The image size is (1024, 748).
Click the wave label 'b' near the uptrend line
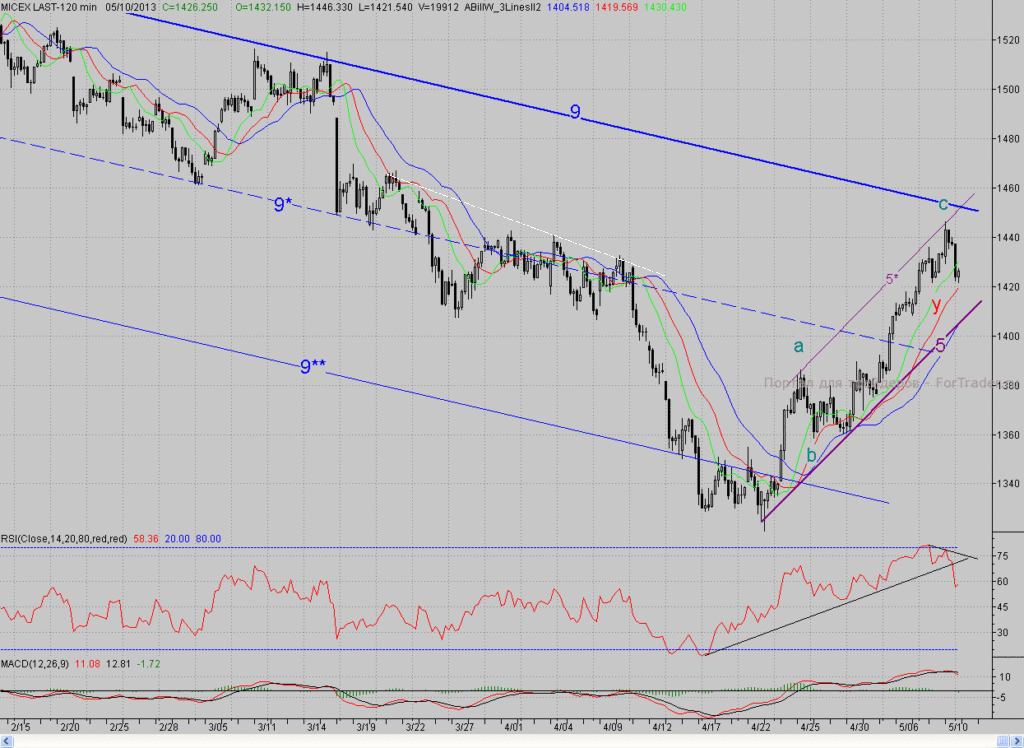[x=812, y=455]
